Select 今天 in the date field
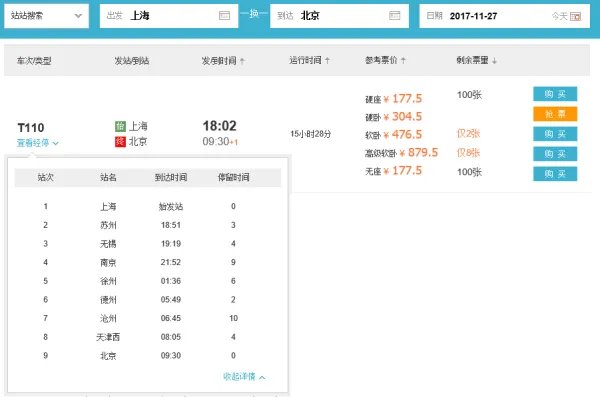Screen dimensions: 600x397 pyautogui.click(x=559, y=16)
